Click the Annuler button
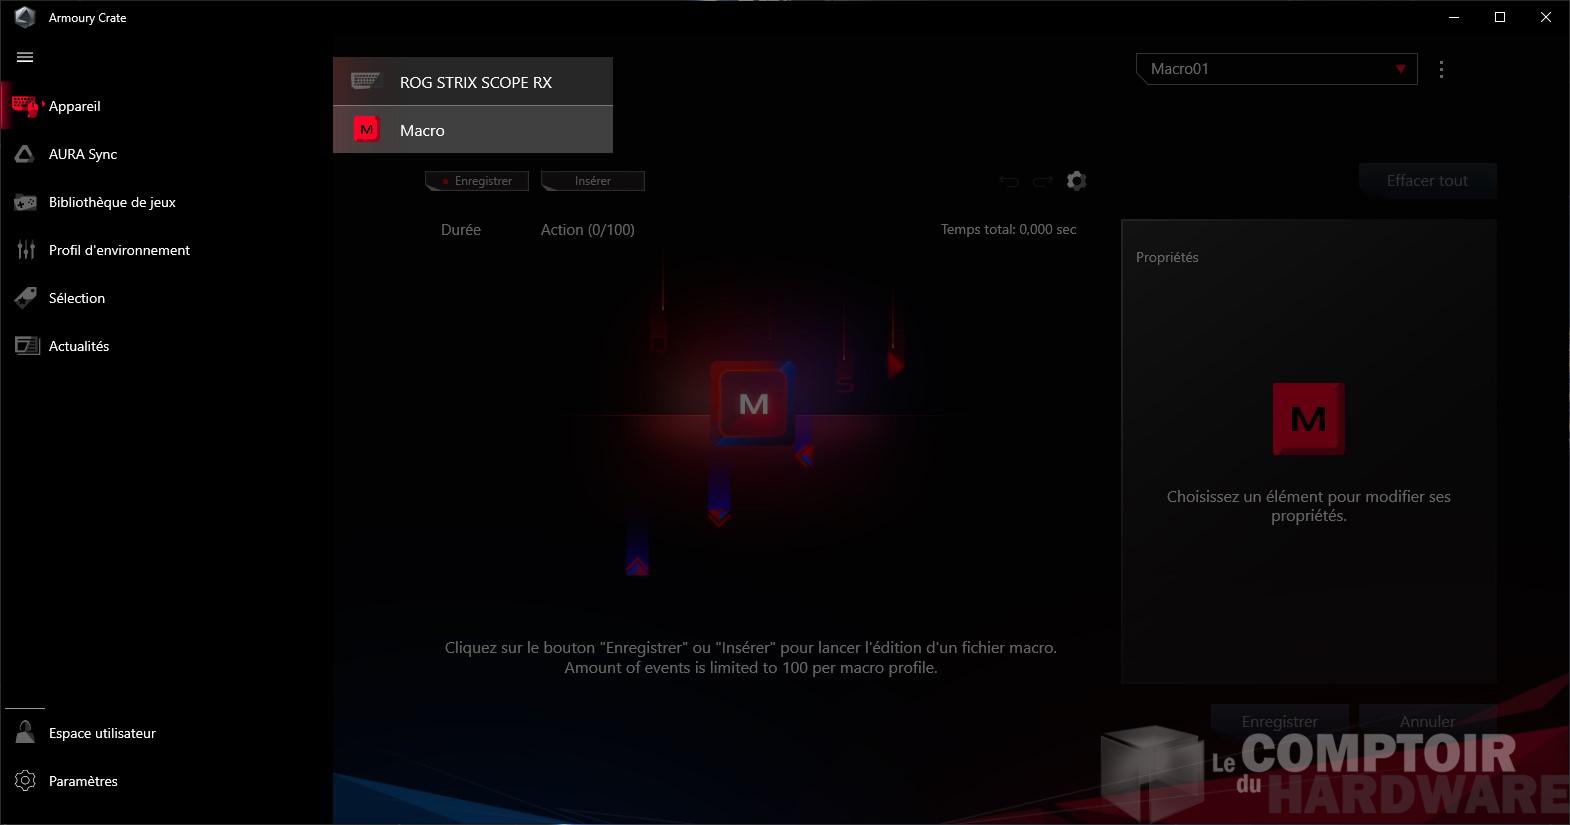This screenshot has height=825, width=1570. (x=1427, y=721)
